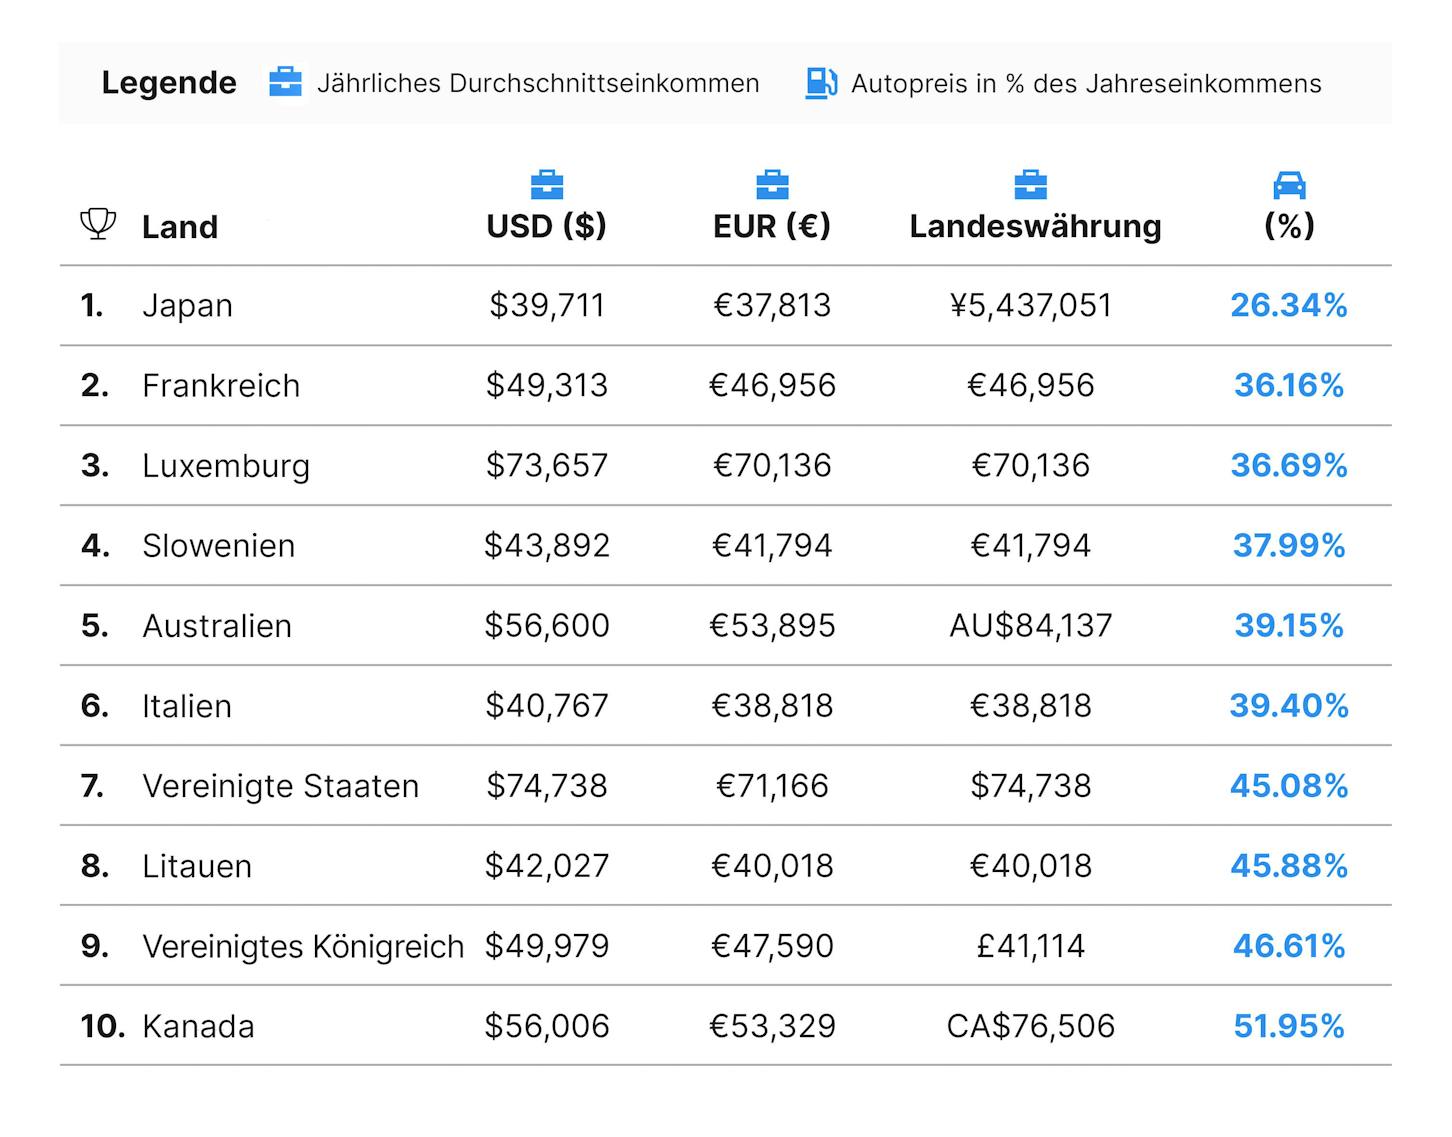
Task: Select Vereinigtes Königreich country name
Action: click(303, 946)
